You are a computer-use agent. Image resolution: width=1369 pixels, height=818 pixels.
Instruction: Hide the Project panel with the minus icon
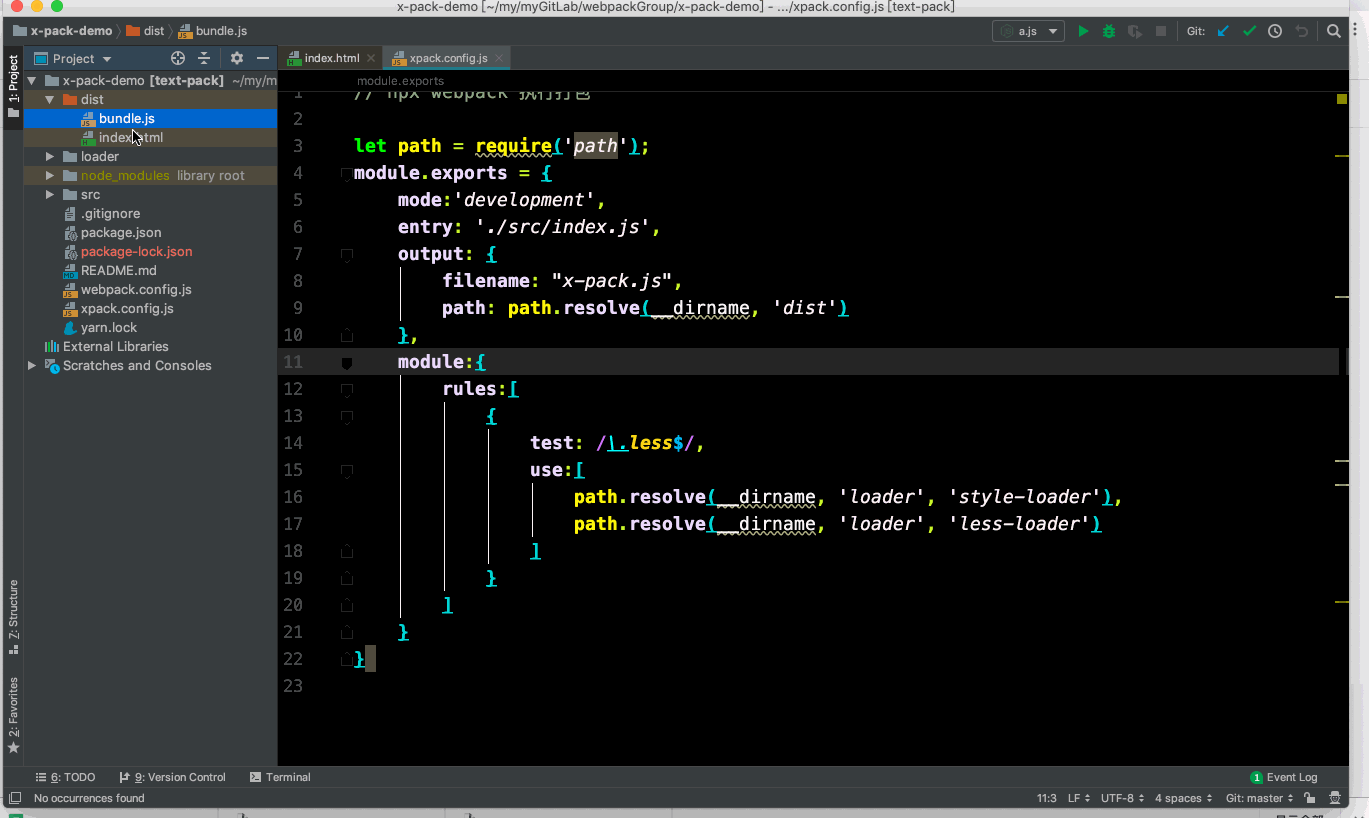coord(263,58)
